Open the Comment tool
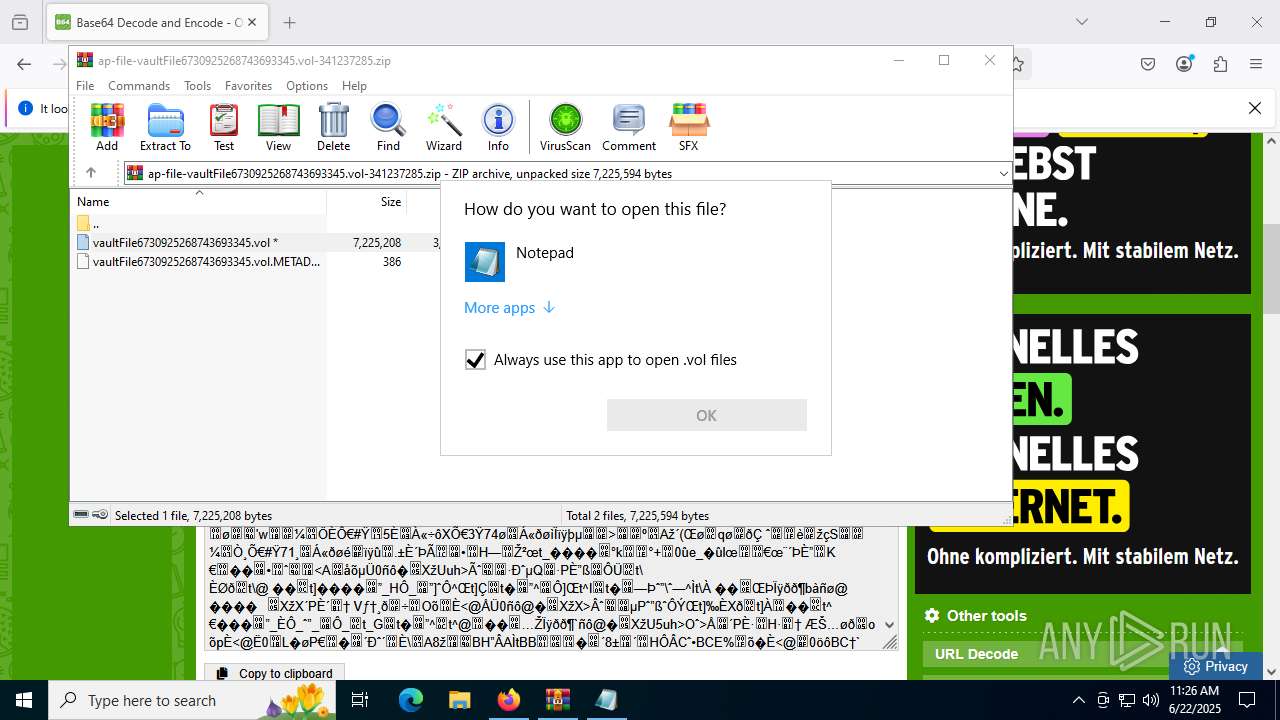Viewport: 1280px width, 720px height. [629, 127]
